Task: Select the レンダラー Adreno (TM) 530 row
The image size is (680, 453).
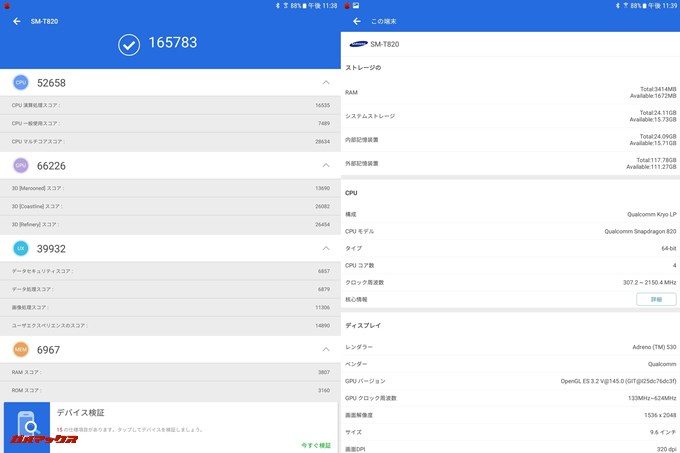Action: 510,347
